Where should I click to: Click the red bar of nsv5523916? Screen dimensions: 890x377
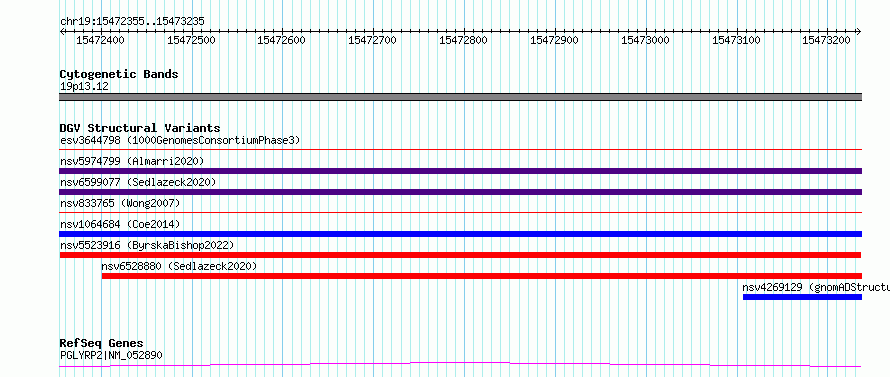click(460, 255)
